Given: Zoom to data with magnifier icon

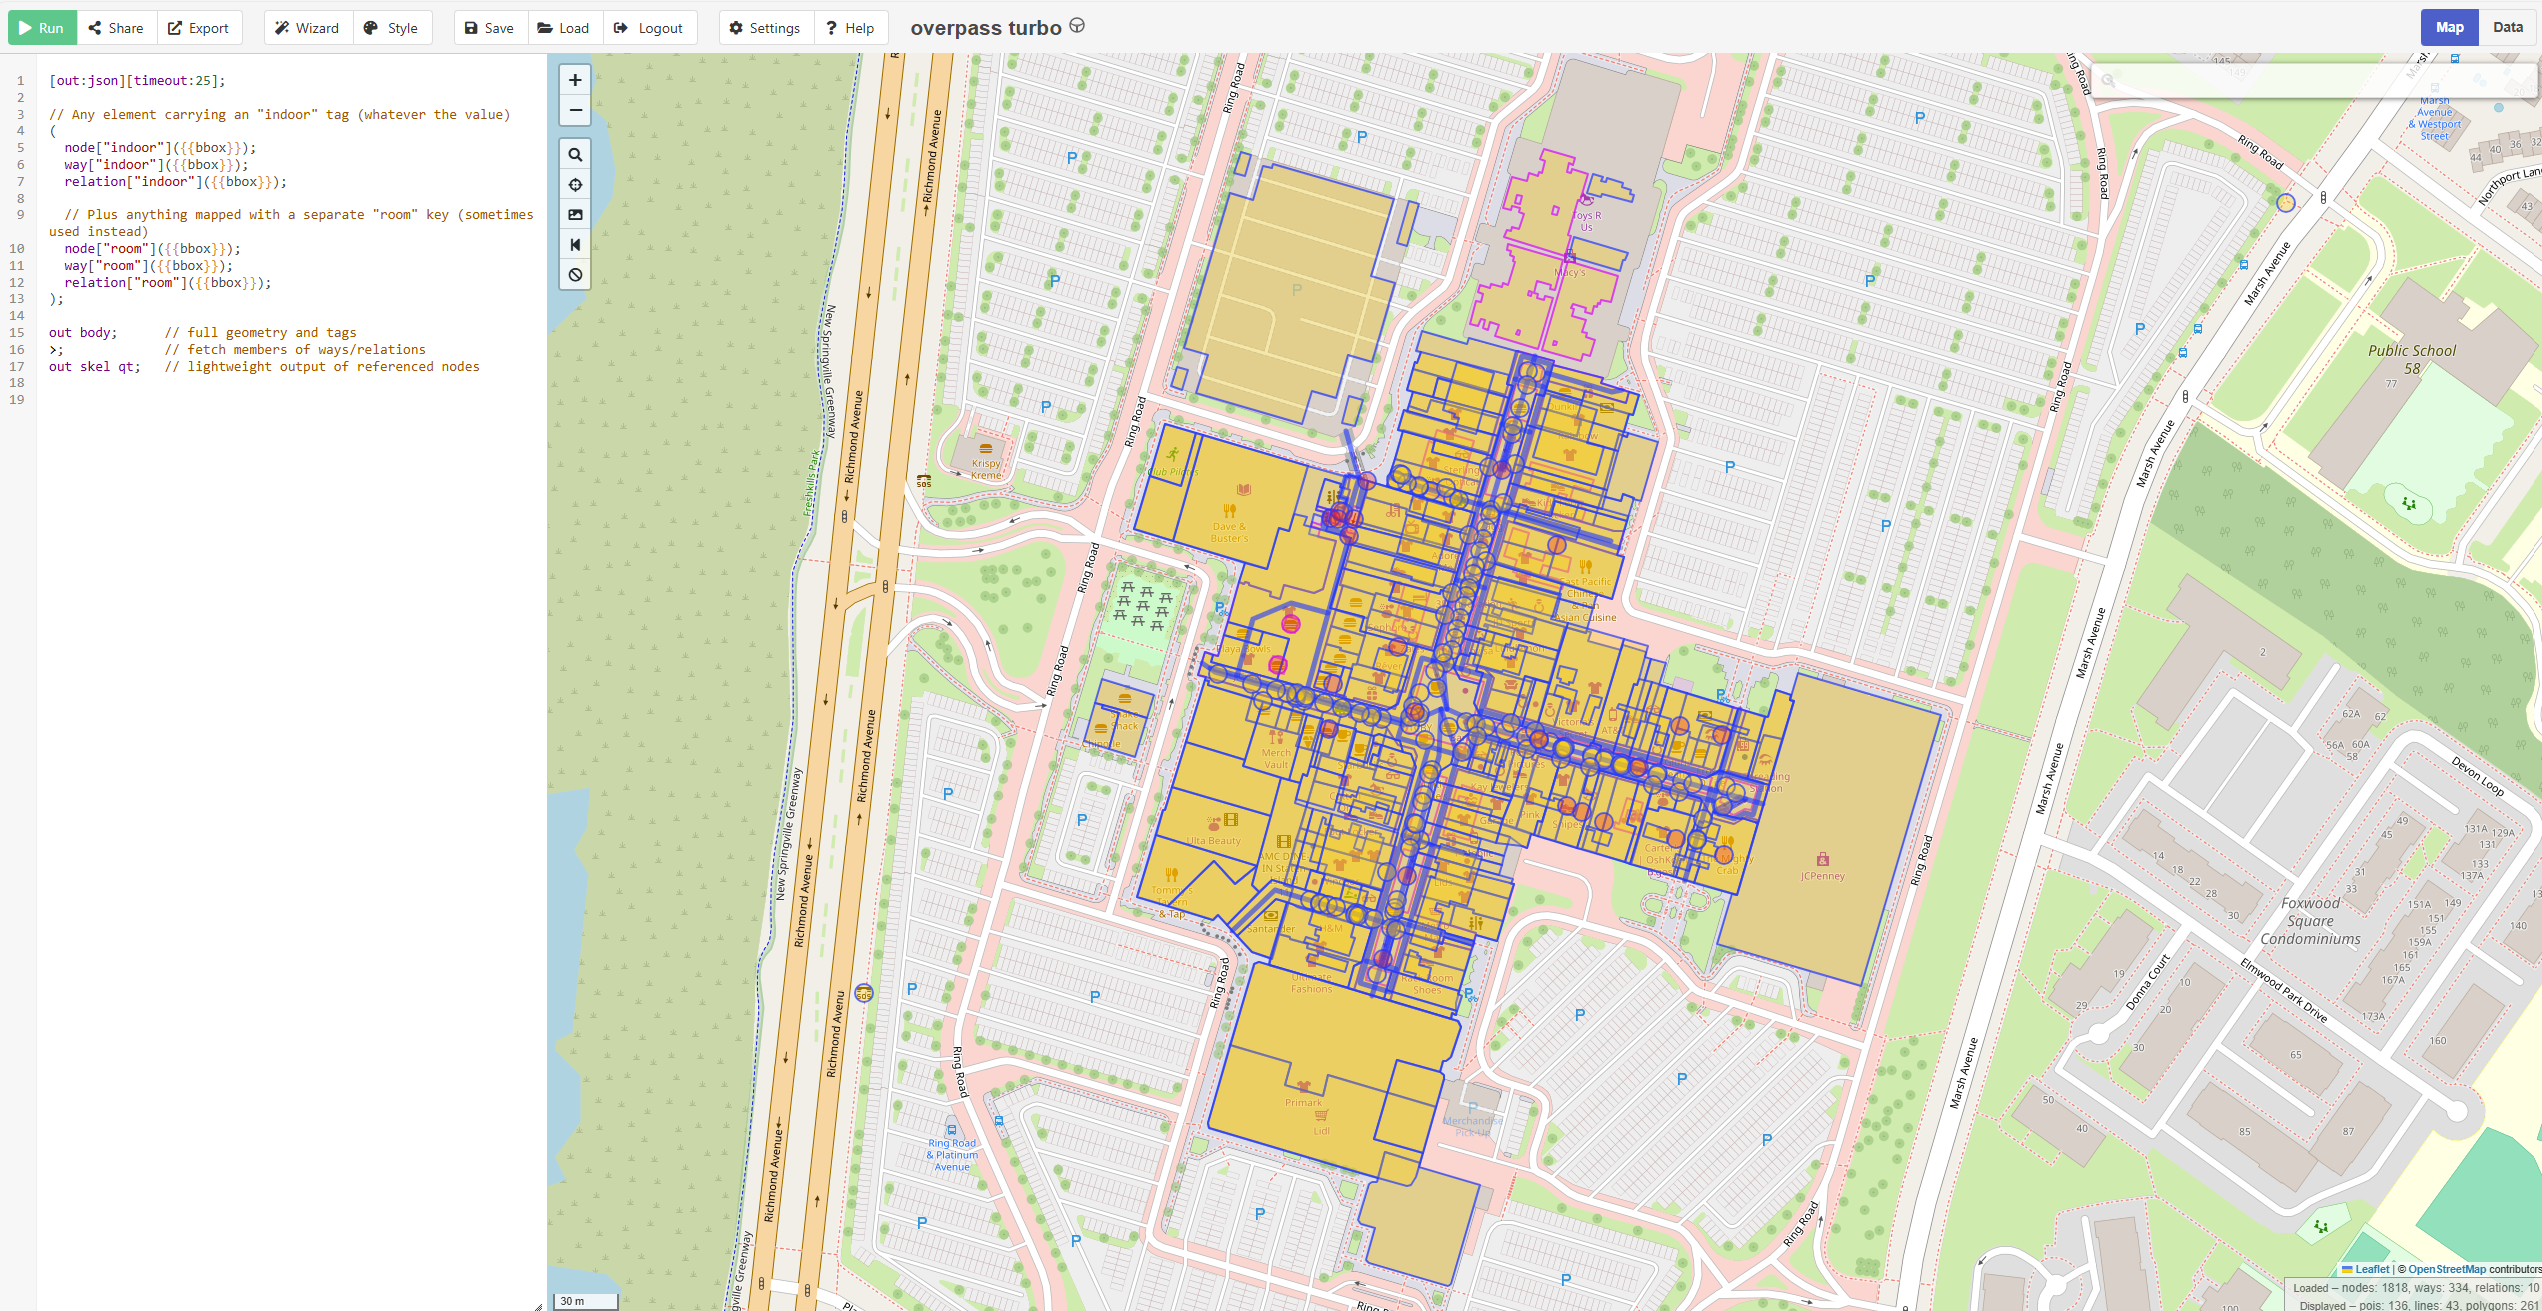Looking at the screenshot, I should coord(575,155).
